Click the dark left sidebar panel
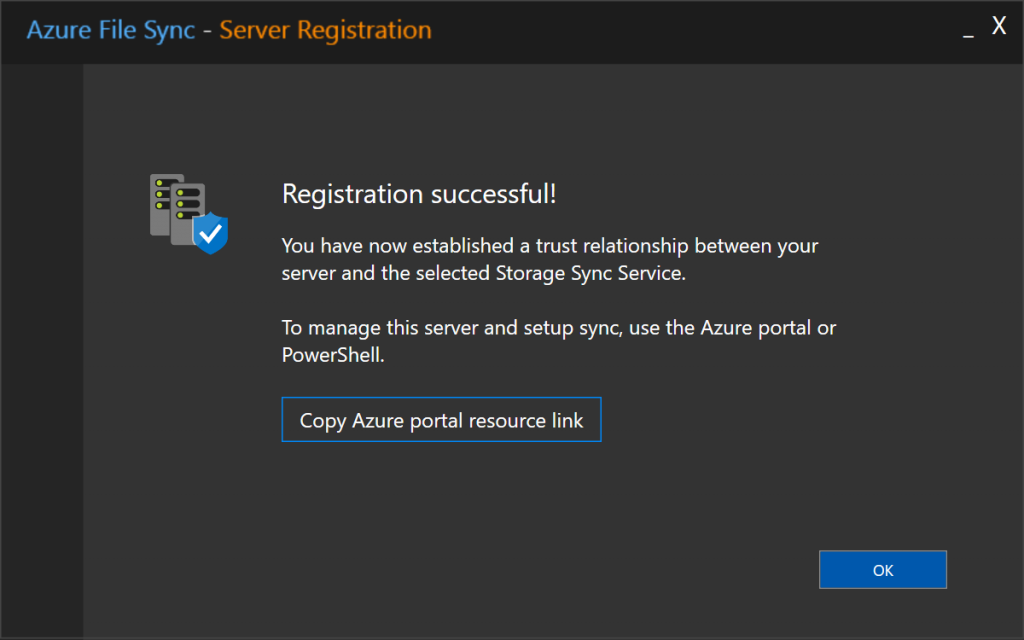Viewport: 1024px width, 640px height. [41, 350]
